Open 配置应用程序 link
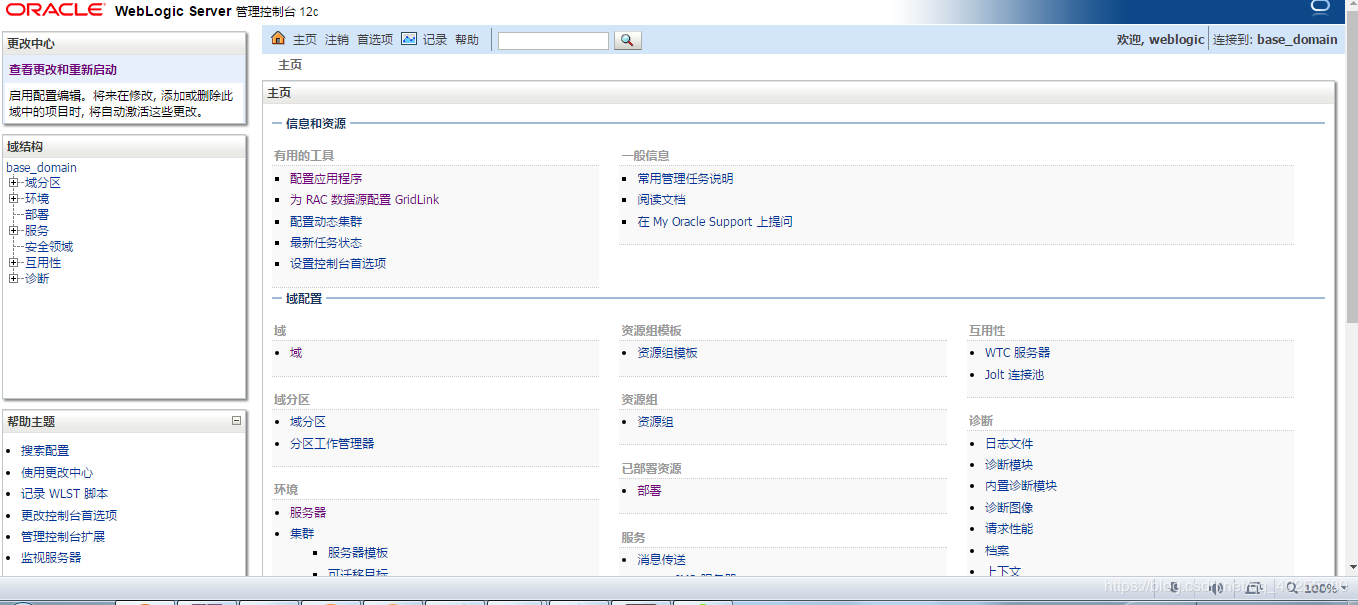Screen dimensions: 1358x605 326,179
